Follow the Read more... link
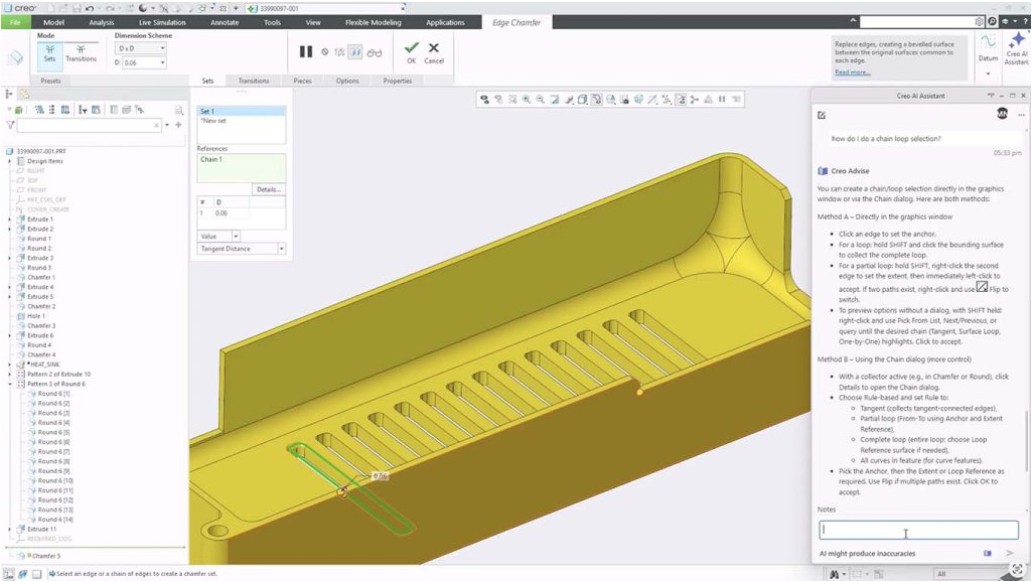 point(852,72)
